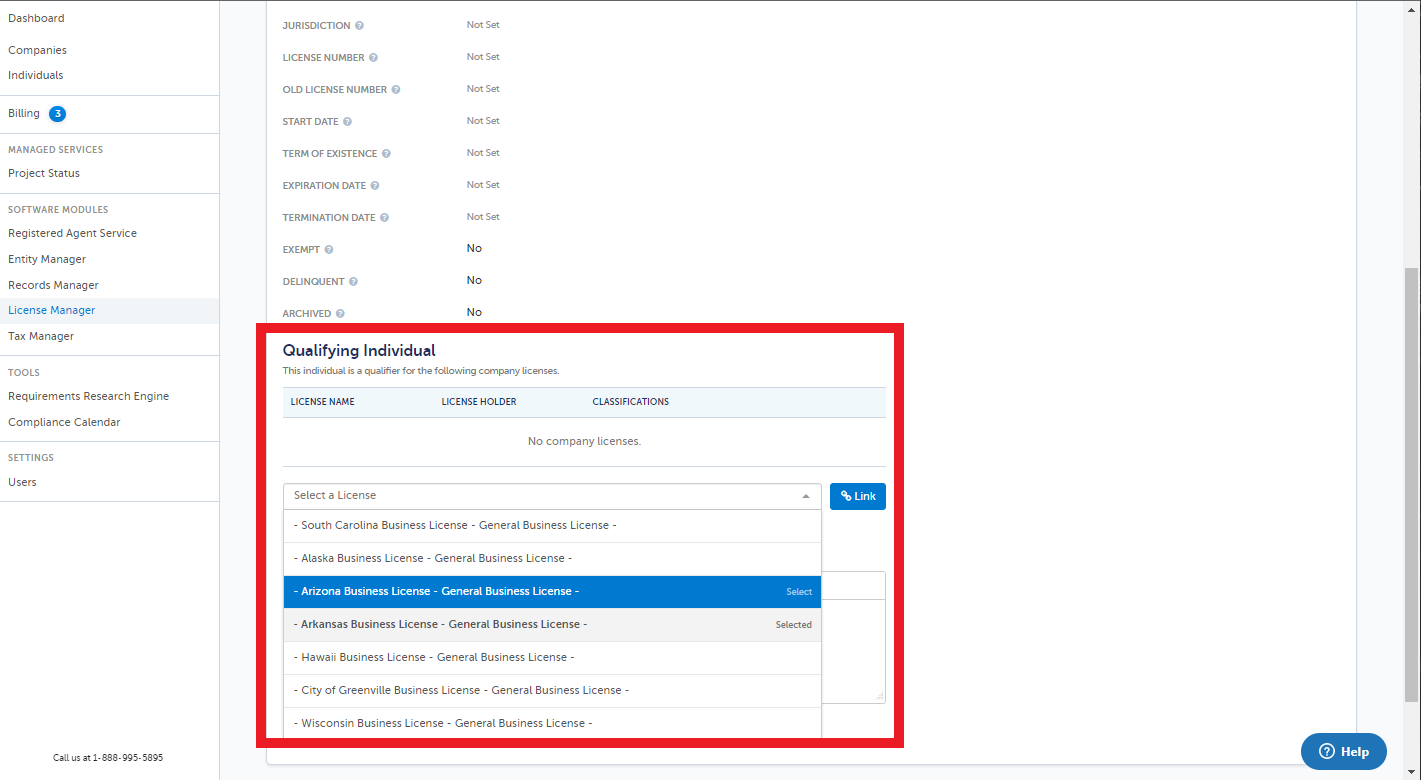Choose Arizona Business License option

pyautogui.click(x=552, y=592)
